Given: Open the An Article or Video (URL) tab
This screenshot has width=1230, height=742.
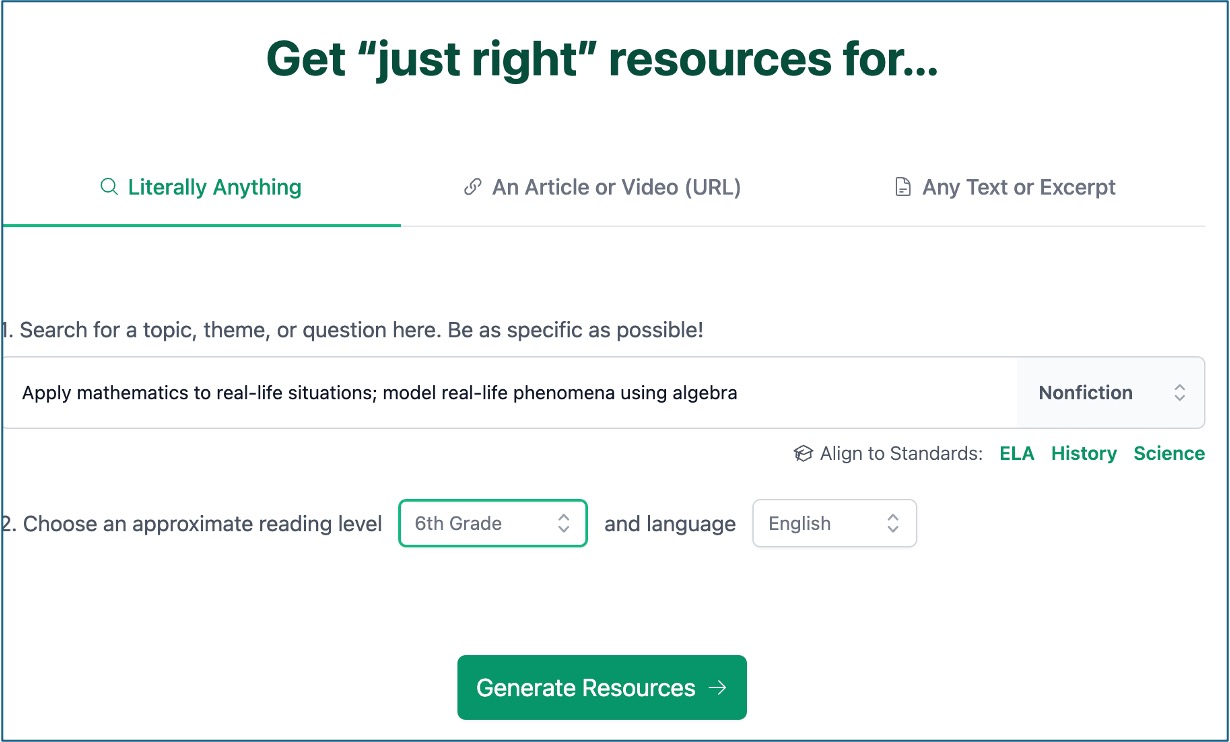Looking at the screenshot, I should click(x=615, y=188).
